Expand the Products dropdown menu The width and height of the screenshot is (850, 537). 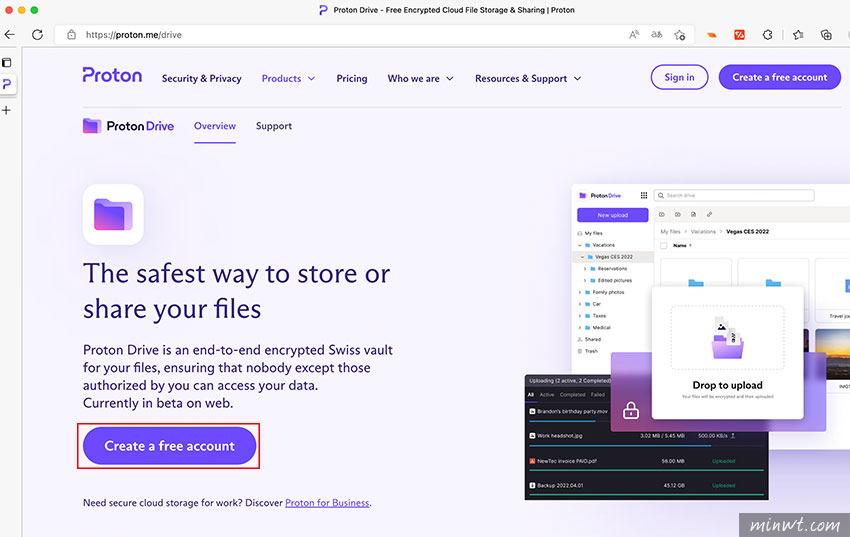(288, 78)
